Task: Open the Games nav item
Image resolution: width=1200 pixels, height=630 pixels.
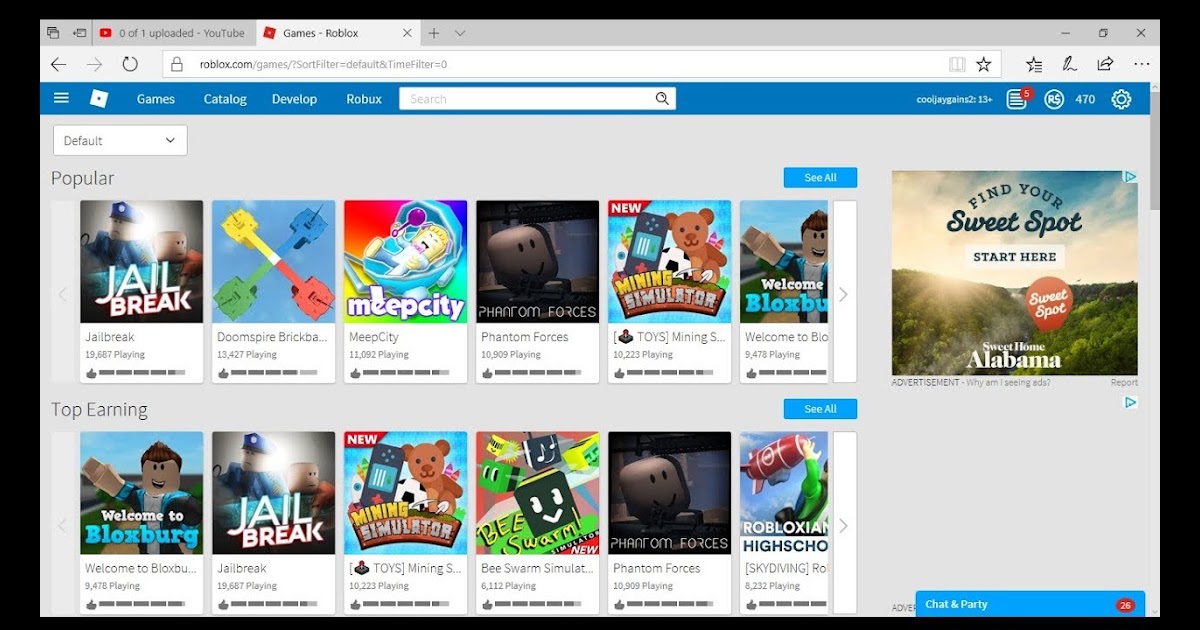Action: coord(156,99)
